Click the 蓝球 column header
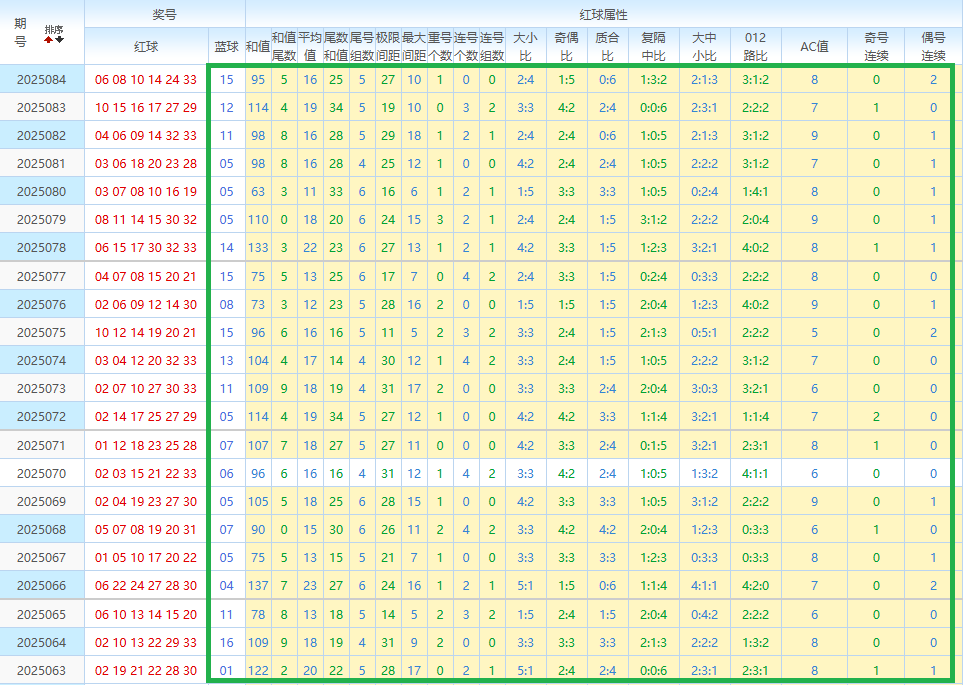 [x=227, y=47]
